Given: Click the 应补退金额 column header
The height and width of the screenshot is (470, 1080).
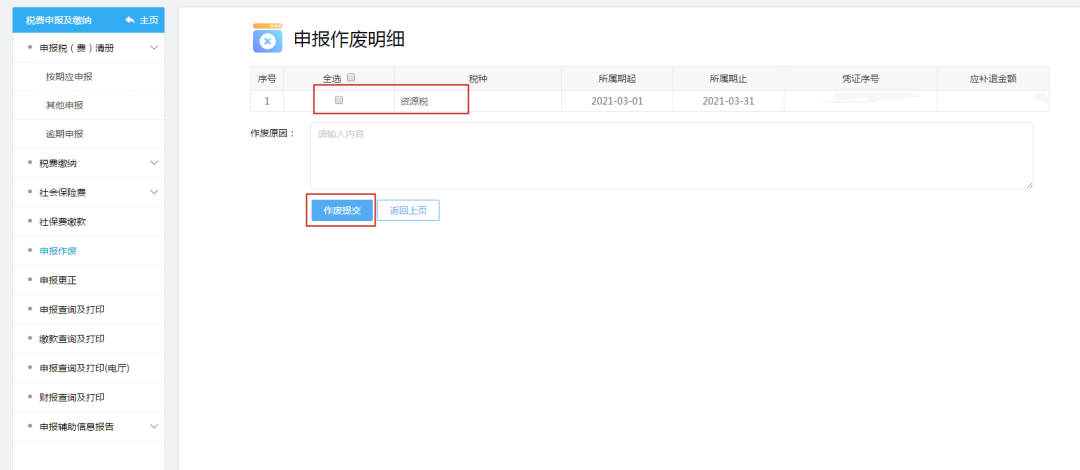Looking at the screenshot, I should 993,79.
